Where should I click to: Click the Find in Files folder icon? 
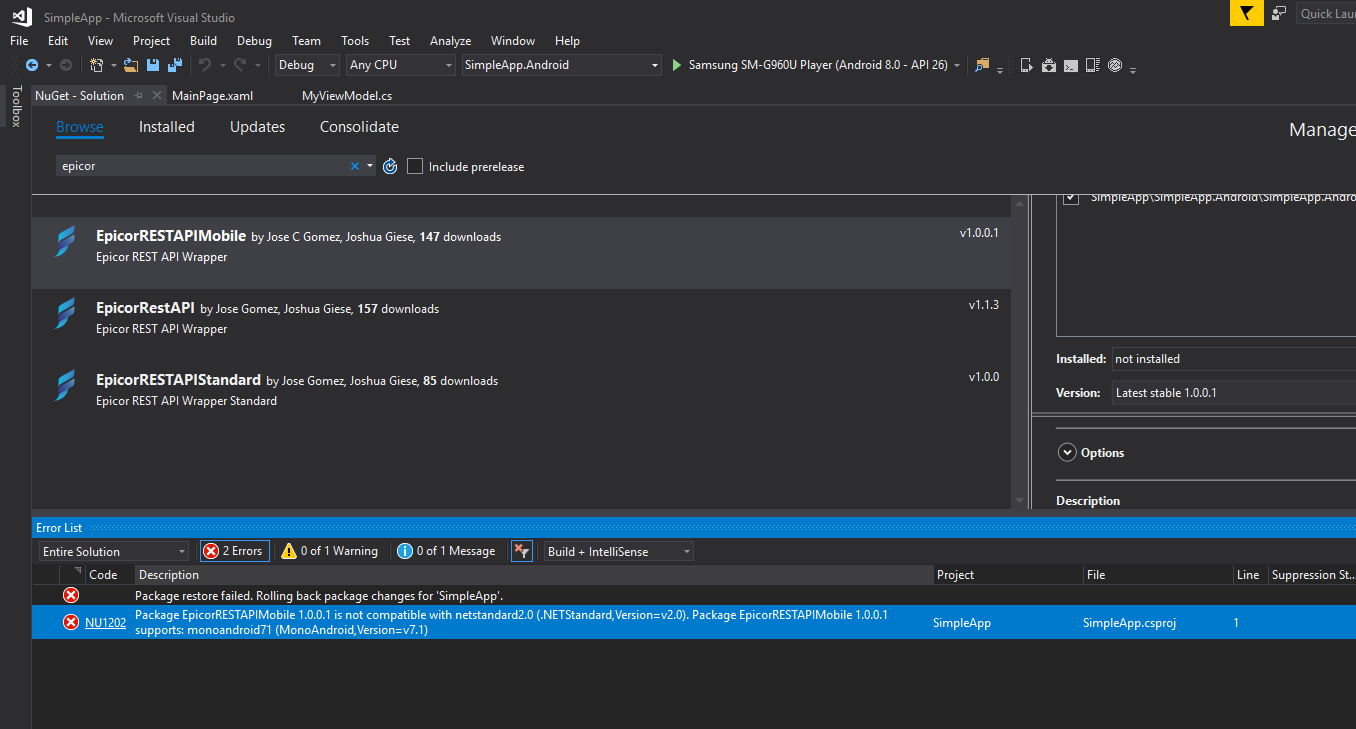point(982,65)
